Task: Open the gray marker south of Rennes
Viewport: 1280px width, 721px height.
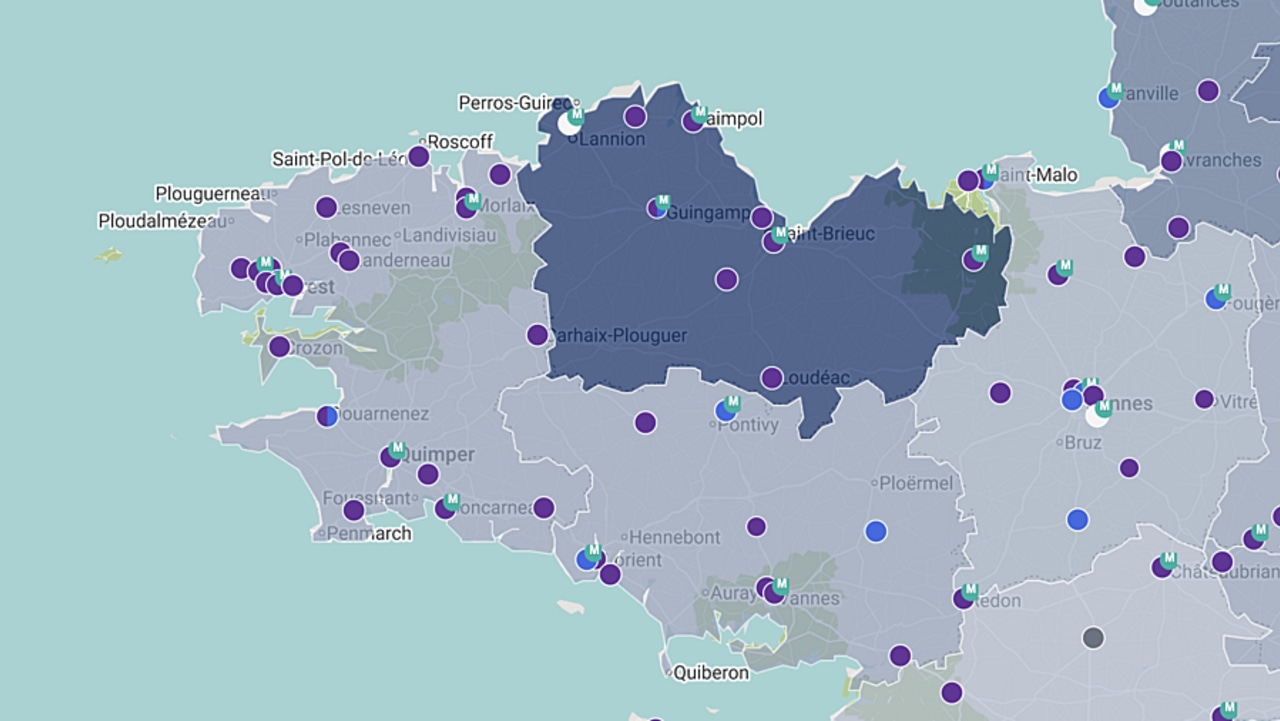Action: (x=1093, y=637)
